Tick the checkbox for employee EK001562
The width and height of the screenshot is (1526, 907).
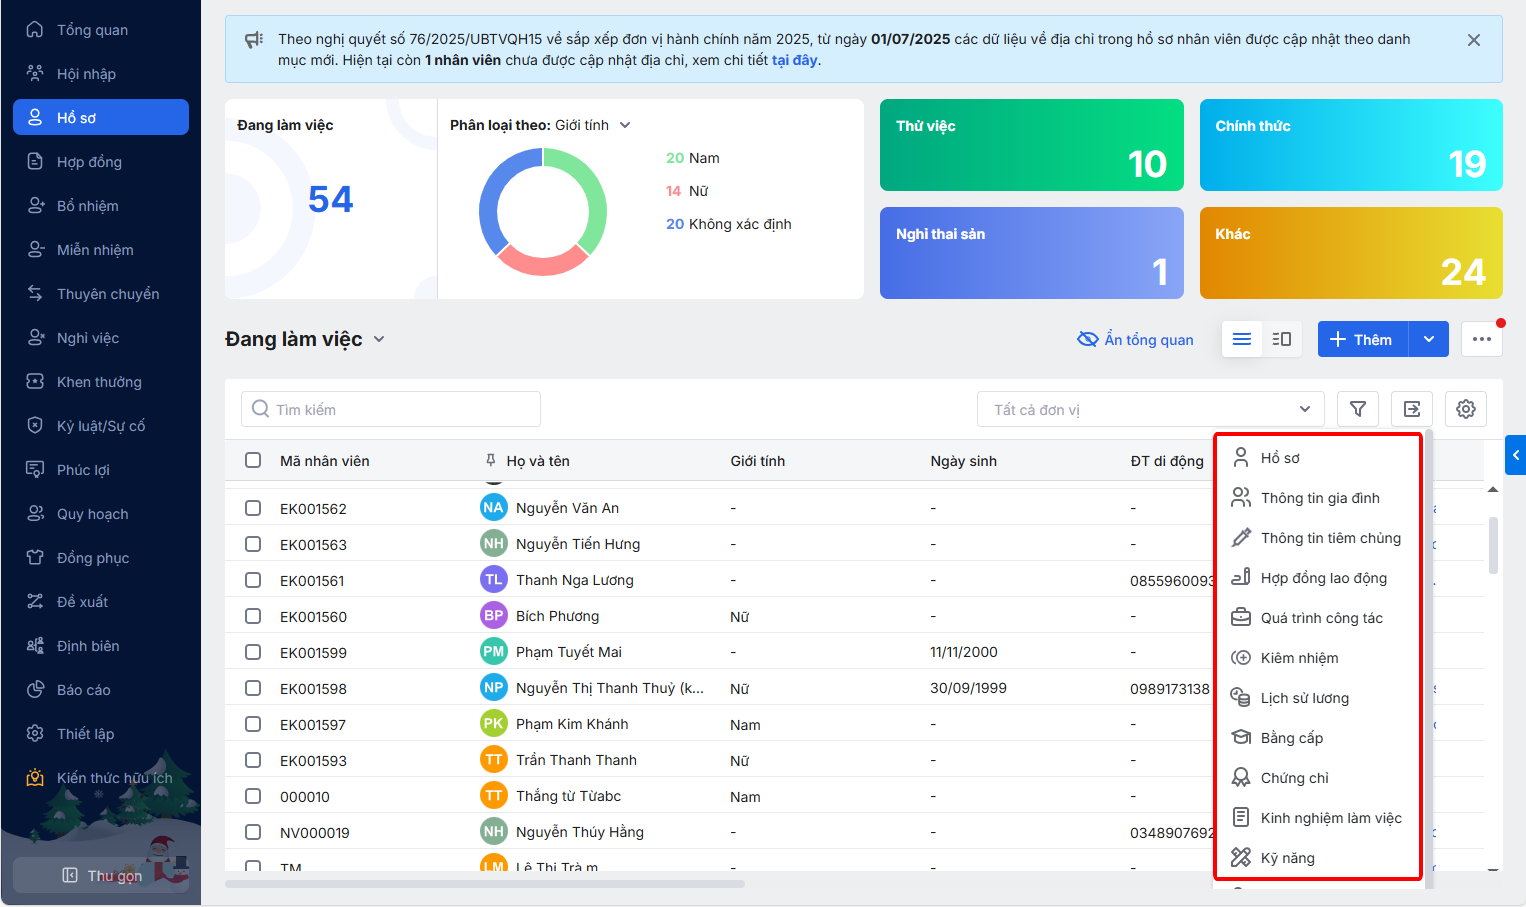click(253, 508)
